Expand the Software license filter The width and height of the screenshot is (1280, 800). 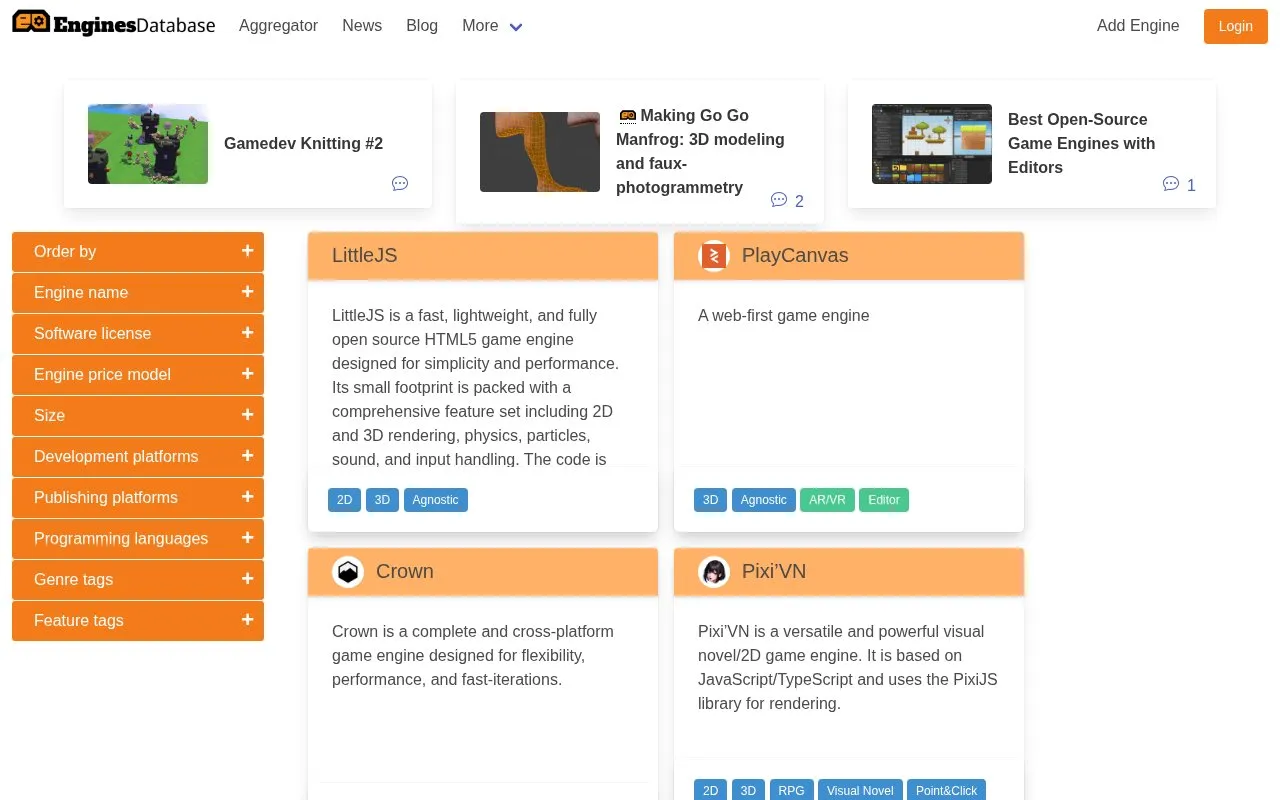(x=138, y=334)
